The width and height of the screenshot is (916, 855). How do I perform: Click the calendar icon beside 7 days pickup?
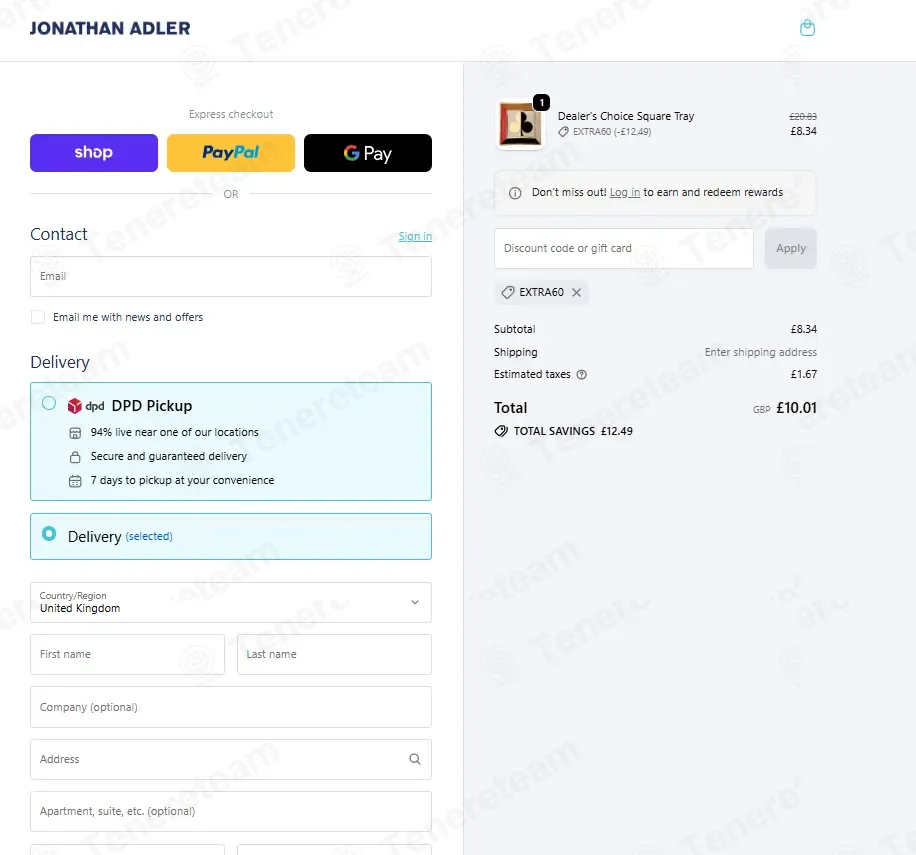(x=75, y=481)
